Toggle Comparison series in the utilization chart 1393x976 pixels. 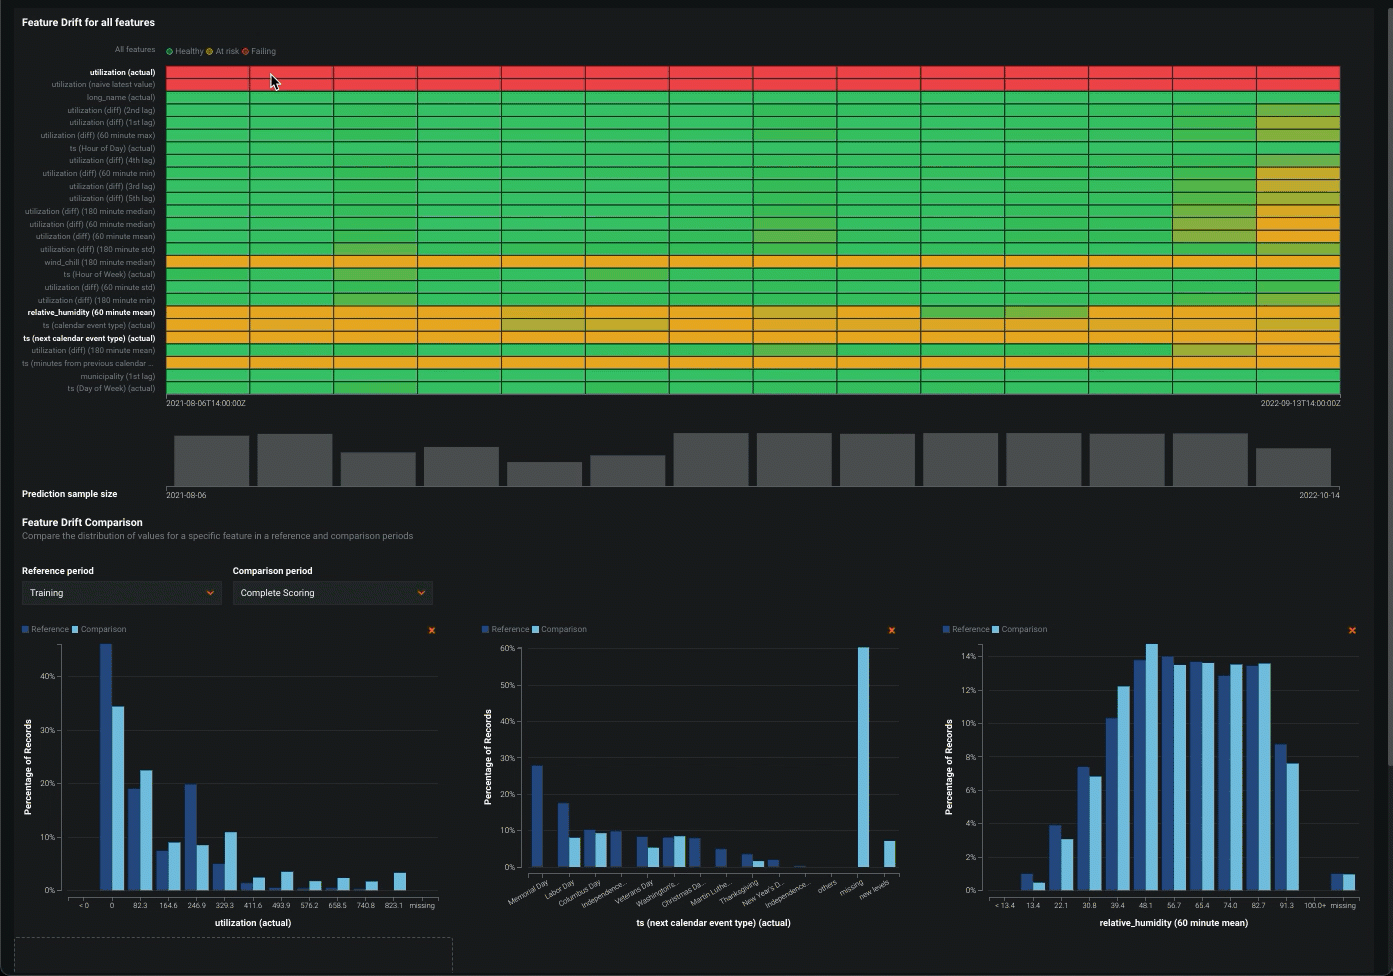[103, 630]
